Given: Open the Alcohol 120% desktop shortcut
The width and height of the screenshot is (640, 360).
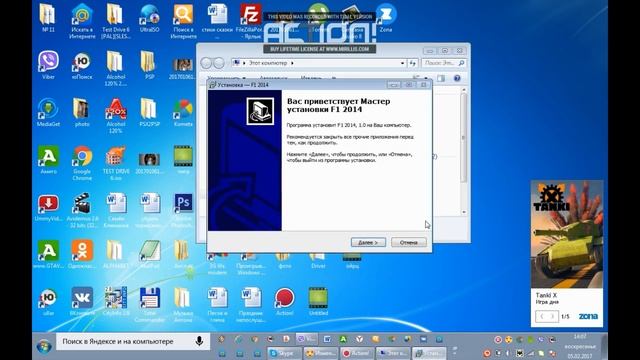Looking at the screenshot, I should point(116,116).
